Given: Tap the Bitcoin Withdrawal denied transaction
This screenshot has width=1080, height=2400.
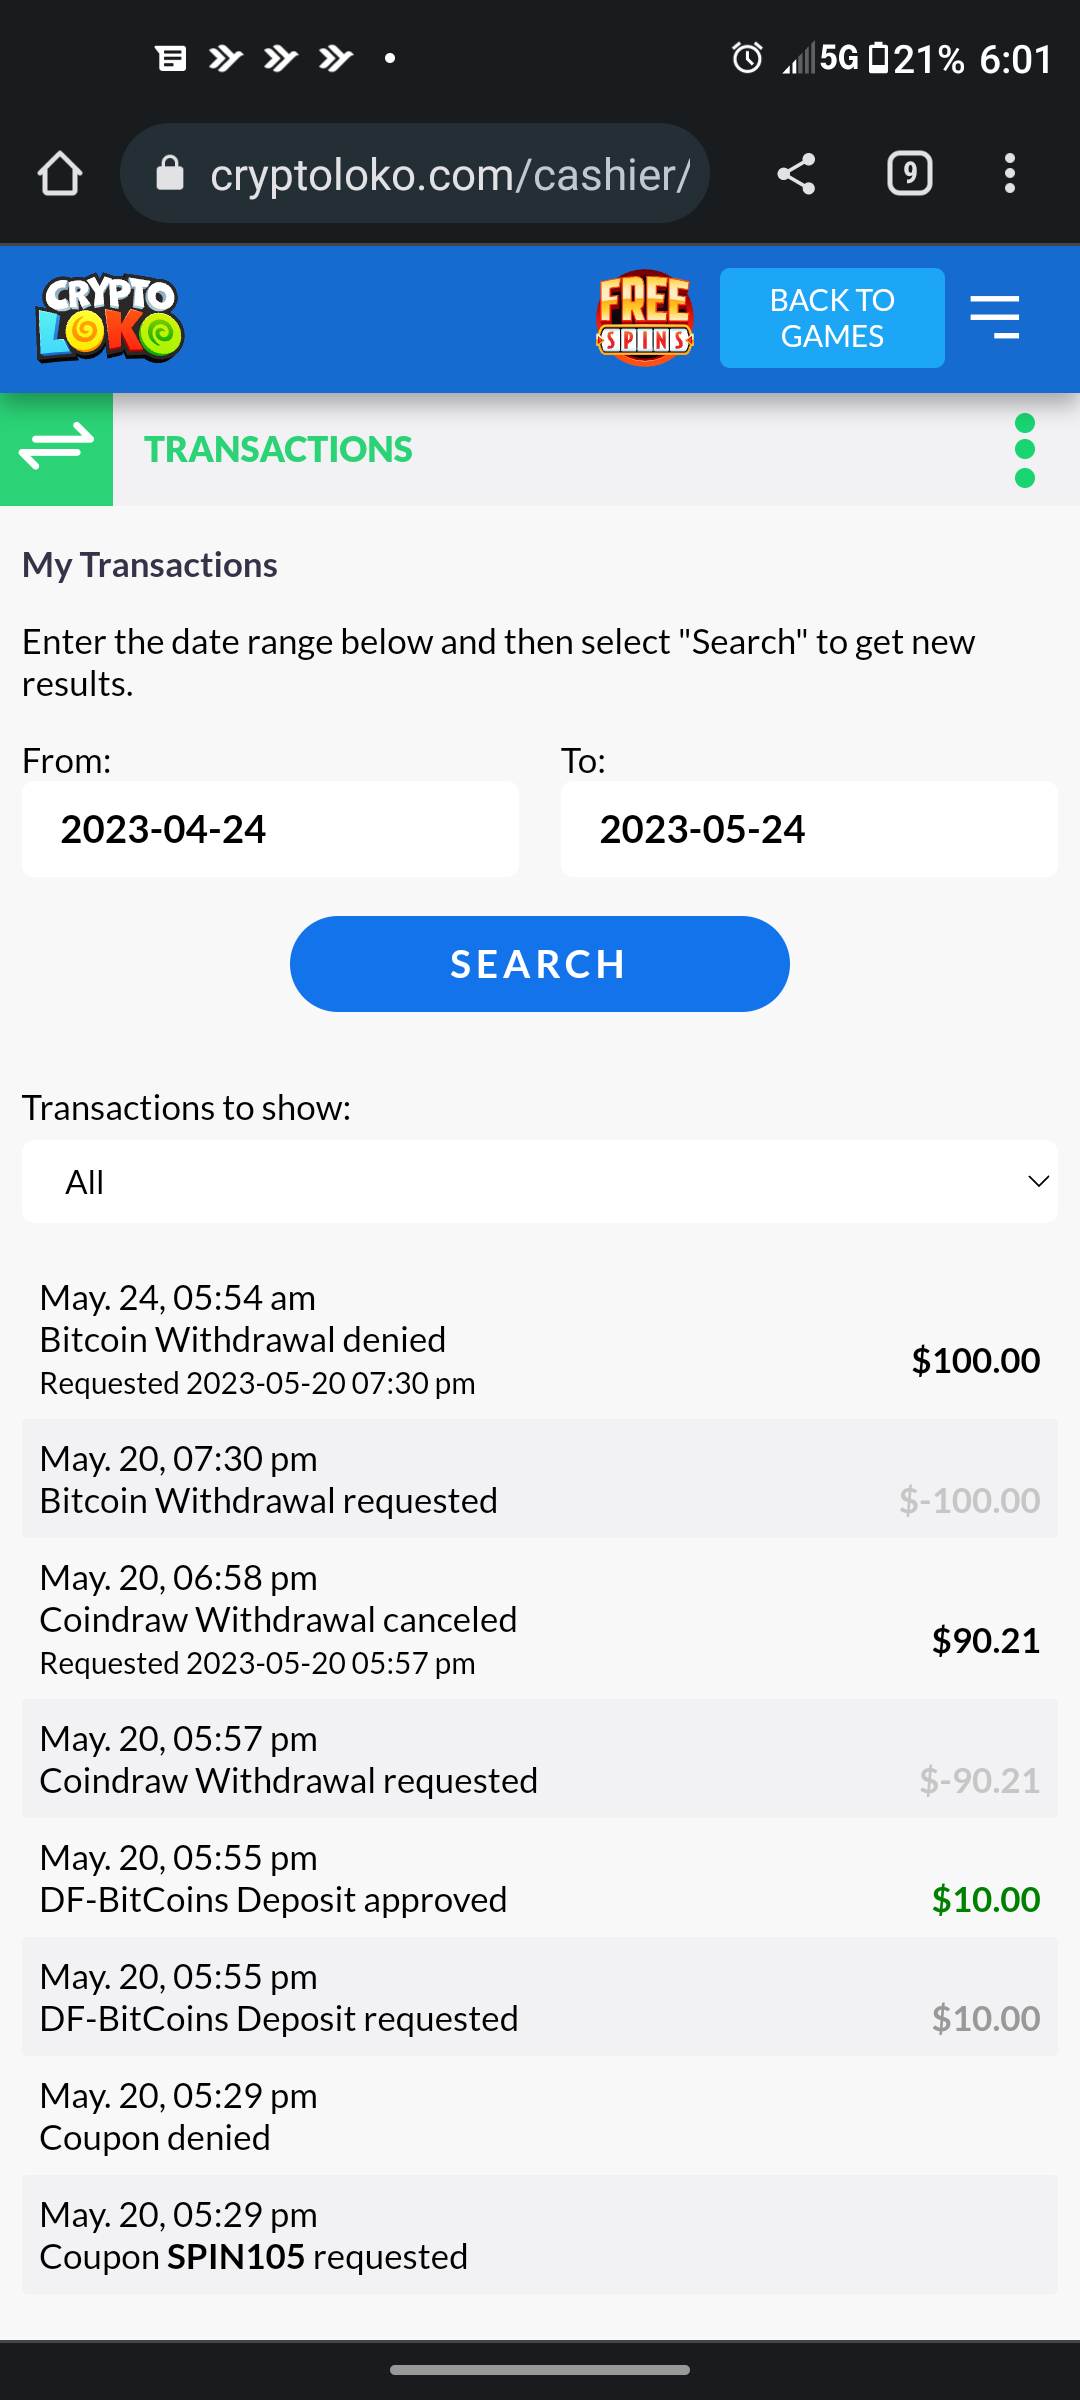Looking at the screenshot, I should coord(540,1340).
